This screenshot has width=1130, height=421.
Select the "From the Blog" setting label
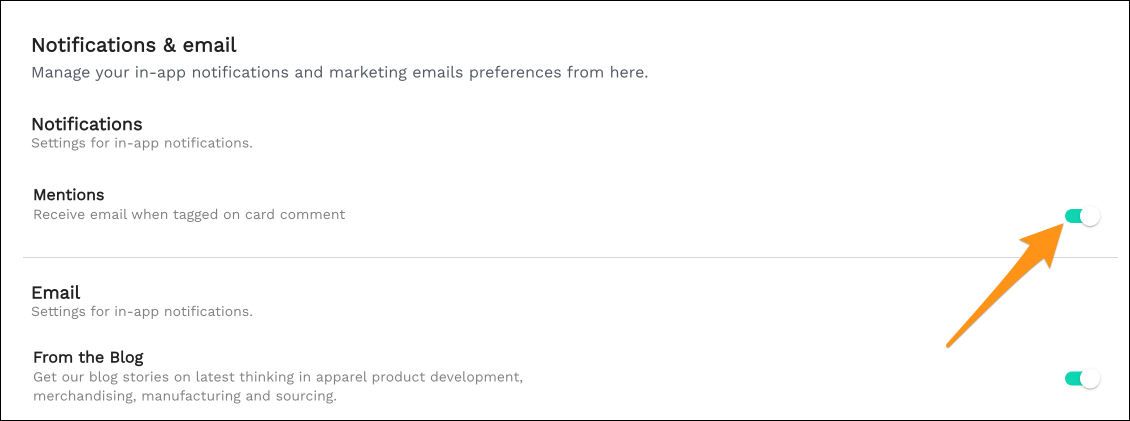88,357
